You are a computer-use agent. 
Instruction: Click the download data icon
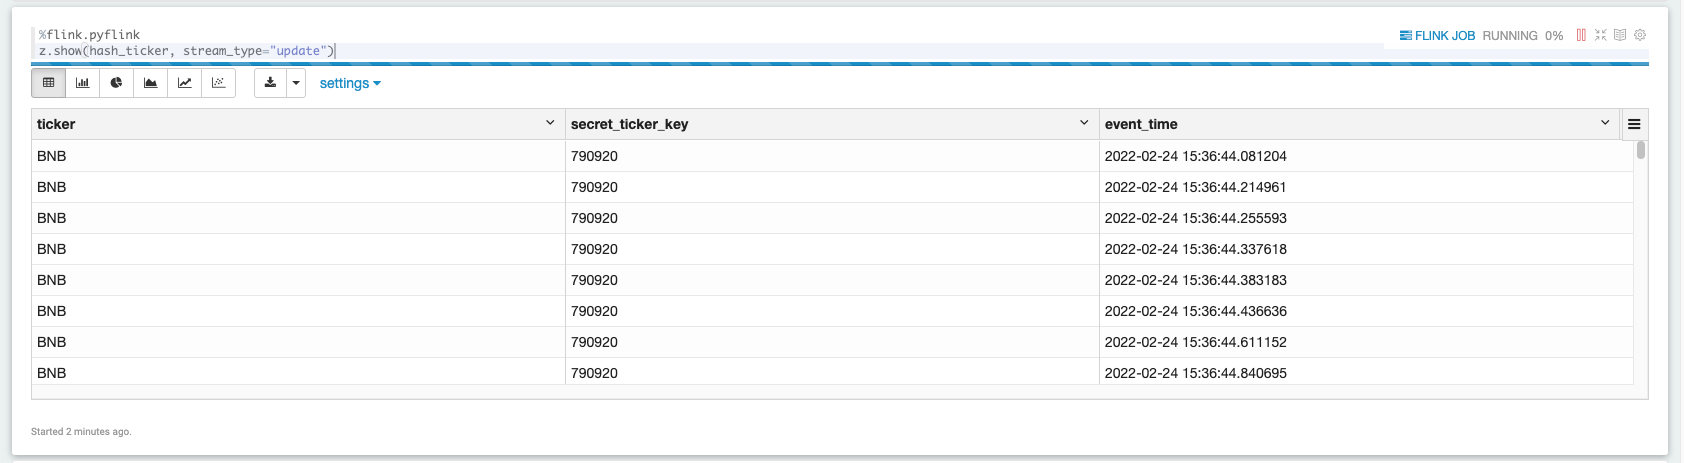pyautogui.click(x=270, y=83)
